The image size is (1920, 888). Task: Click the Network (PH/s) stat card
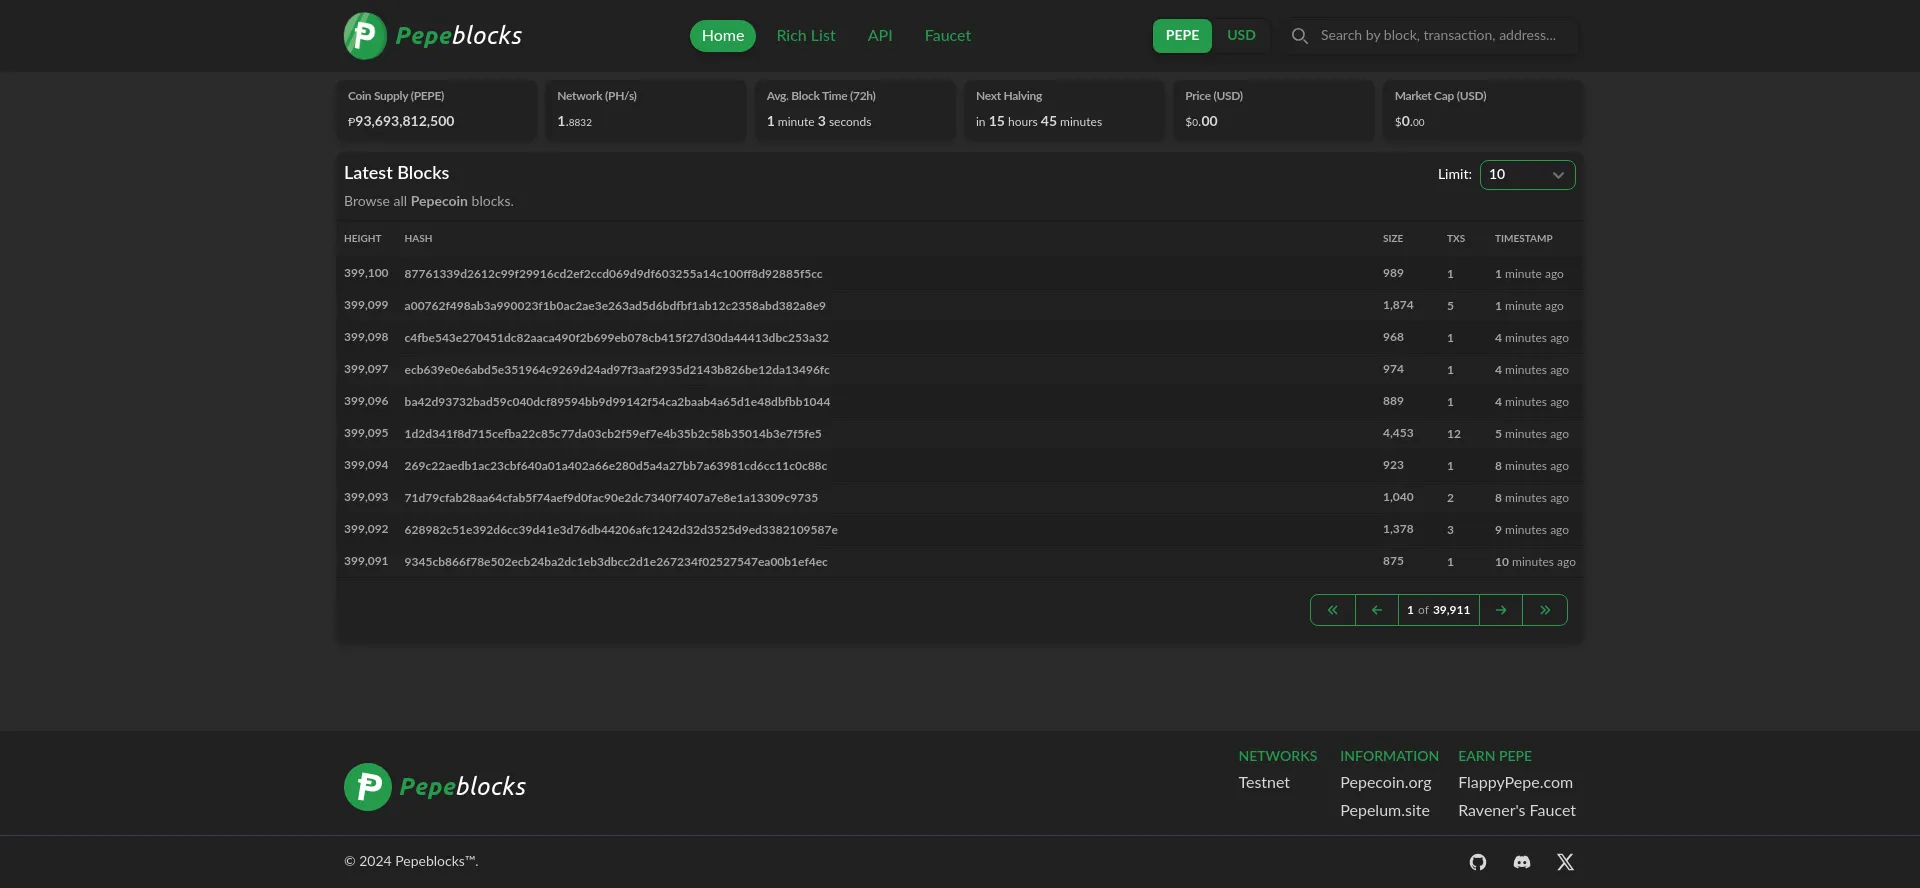coord(646,110)
